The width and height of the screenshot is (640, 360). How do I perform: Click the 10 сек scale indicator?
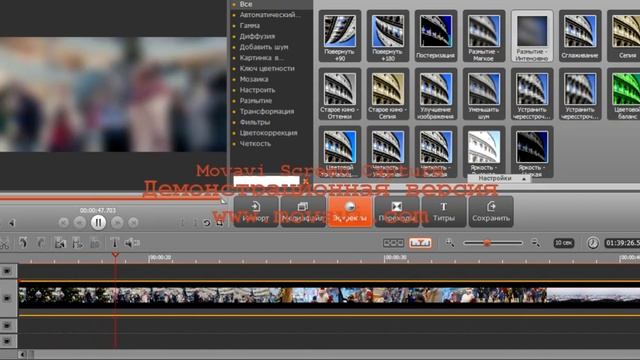tap(564, 243)
